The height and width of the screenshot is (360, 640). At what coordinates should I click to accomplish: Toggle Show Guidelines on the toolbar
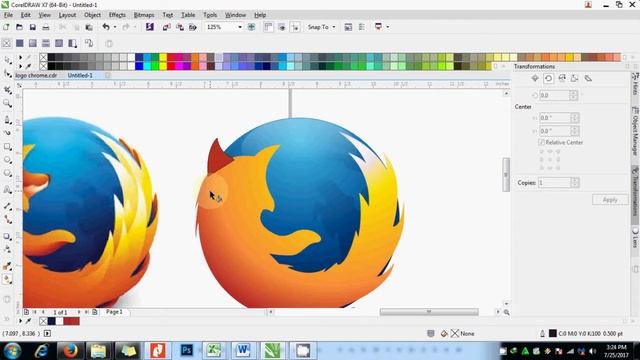click(x=295, y=27)
